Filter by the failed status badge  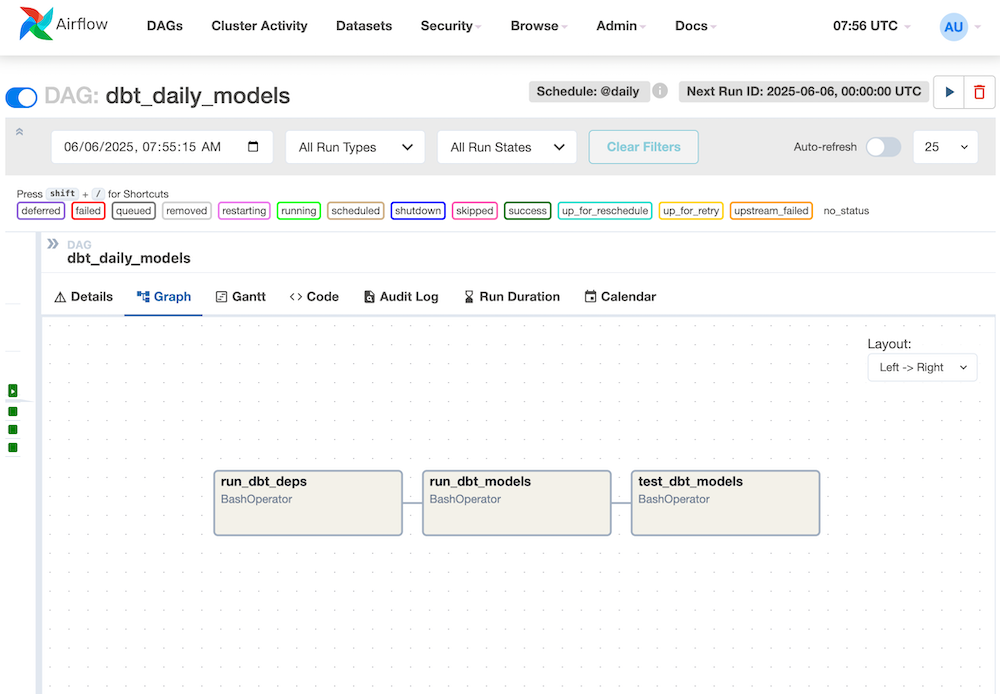tap(88, 211)
